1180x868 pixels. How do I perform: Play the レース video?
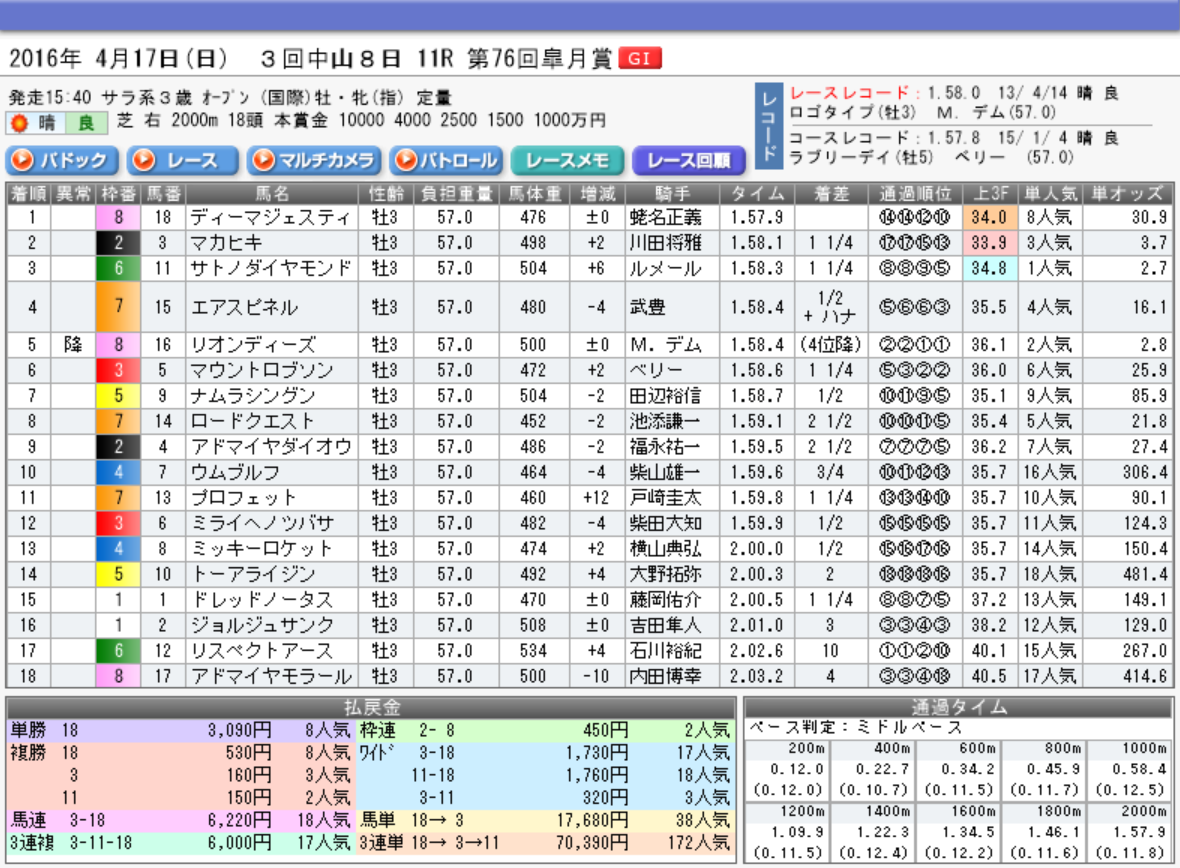[183, 160]
